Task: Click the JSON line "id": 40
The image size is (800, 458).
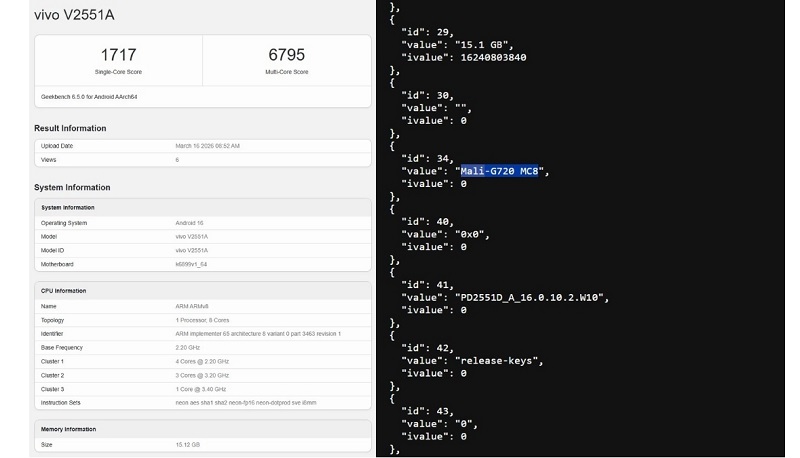Action: (427, 222)
